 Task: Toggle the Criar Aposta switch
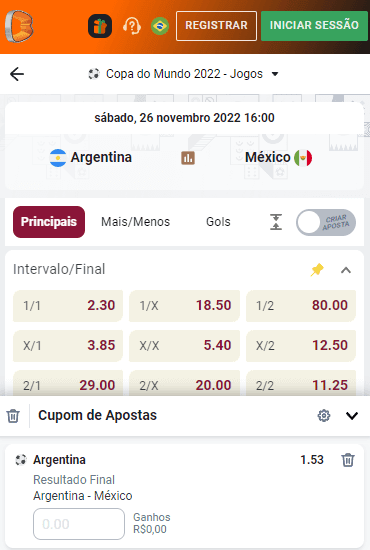click(326, 222)
